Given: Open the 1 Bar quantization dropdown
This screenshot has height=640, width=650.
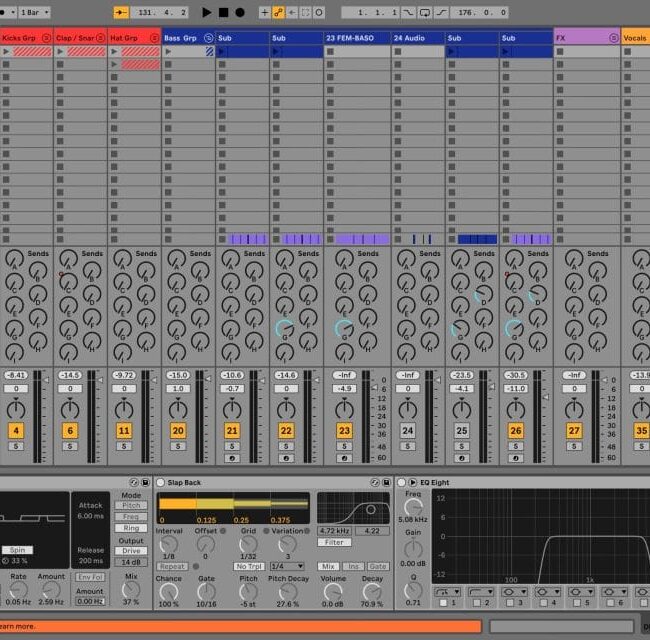Looking at the screenshot, I should tap(32, 13).
